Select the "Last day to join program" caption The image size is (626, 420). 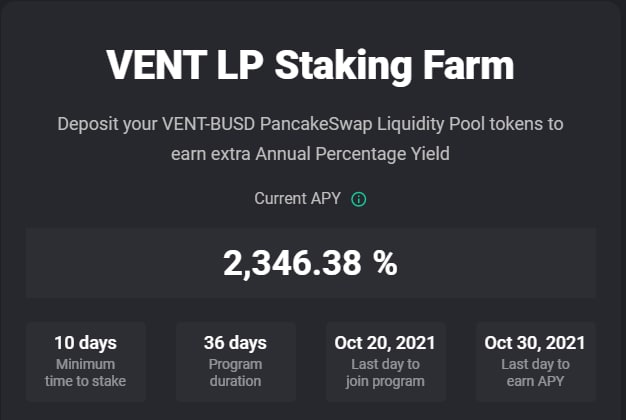(x=385, y=372)
